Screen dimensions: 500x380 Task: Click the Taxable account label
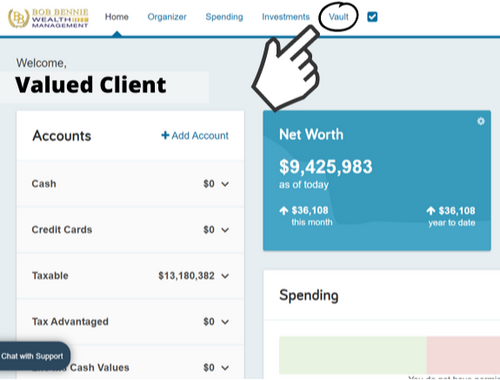pos(50,276)
